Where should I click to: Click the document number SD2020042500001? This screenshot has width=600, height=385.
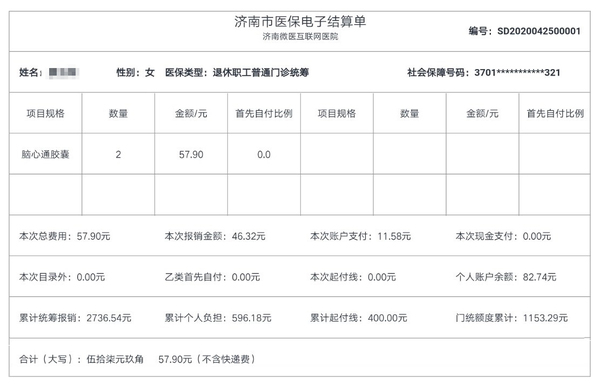click(x=539, y=31)
